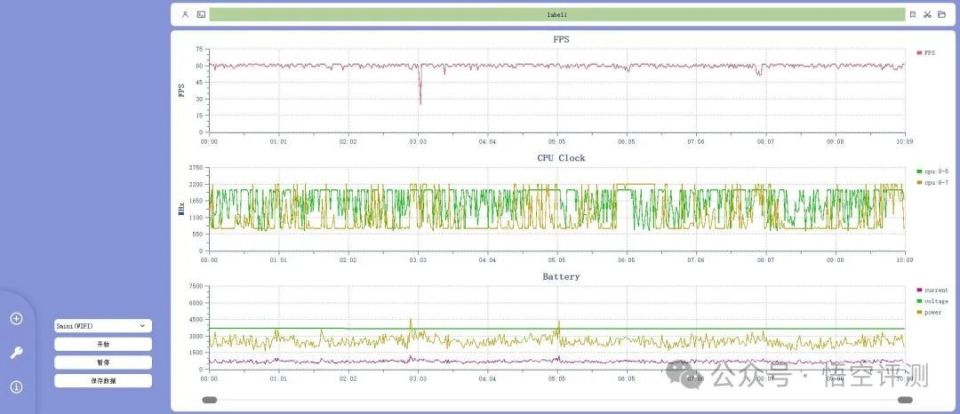Toggle the voltage legend entry in Battery chart

(932, 301)
